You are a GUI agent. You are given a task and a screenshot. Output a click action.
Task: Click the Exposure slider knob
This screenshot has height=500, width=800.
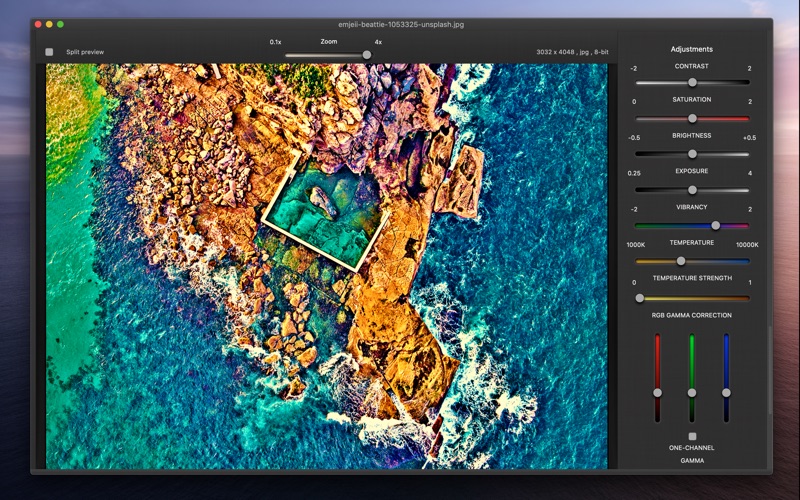pyautogui.click(x=692, y=190)
